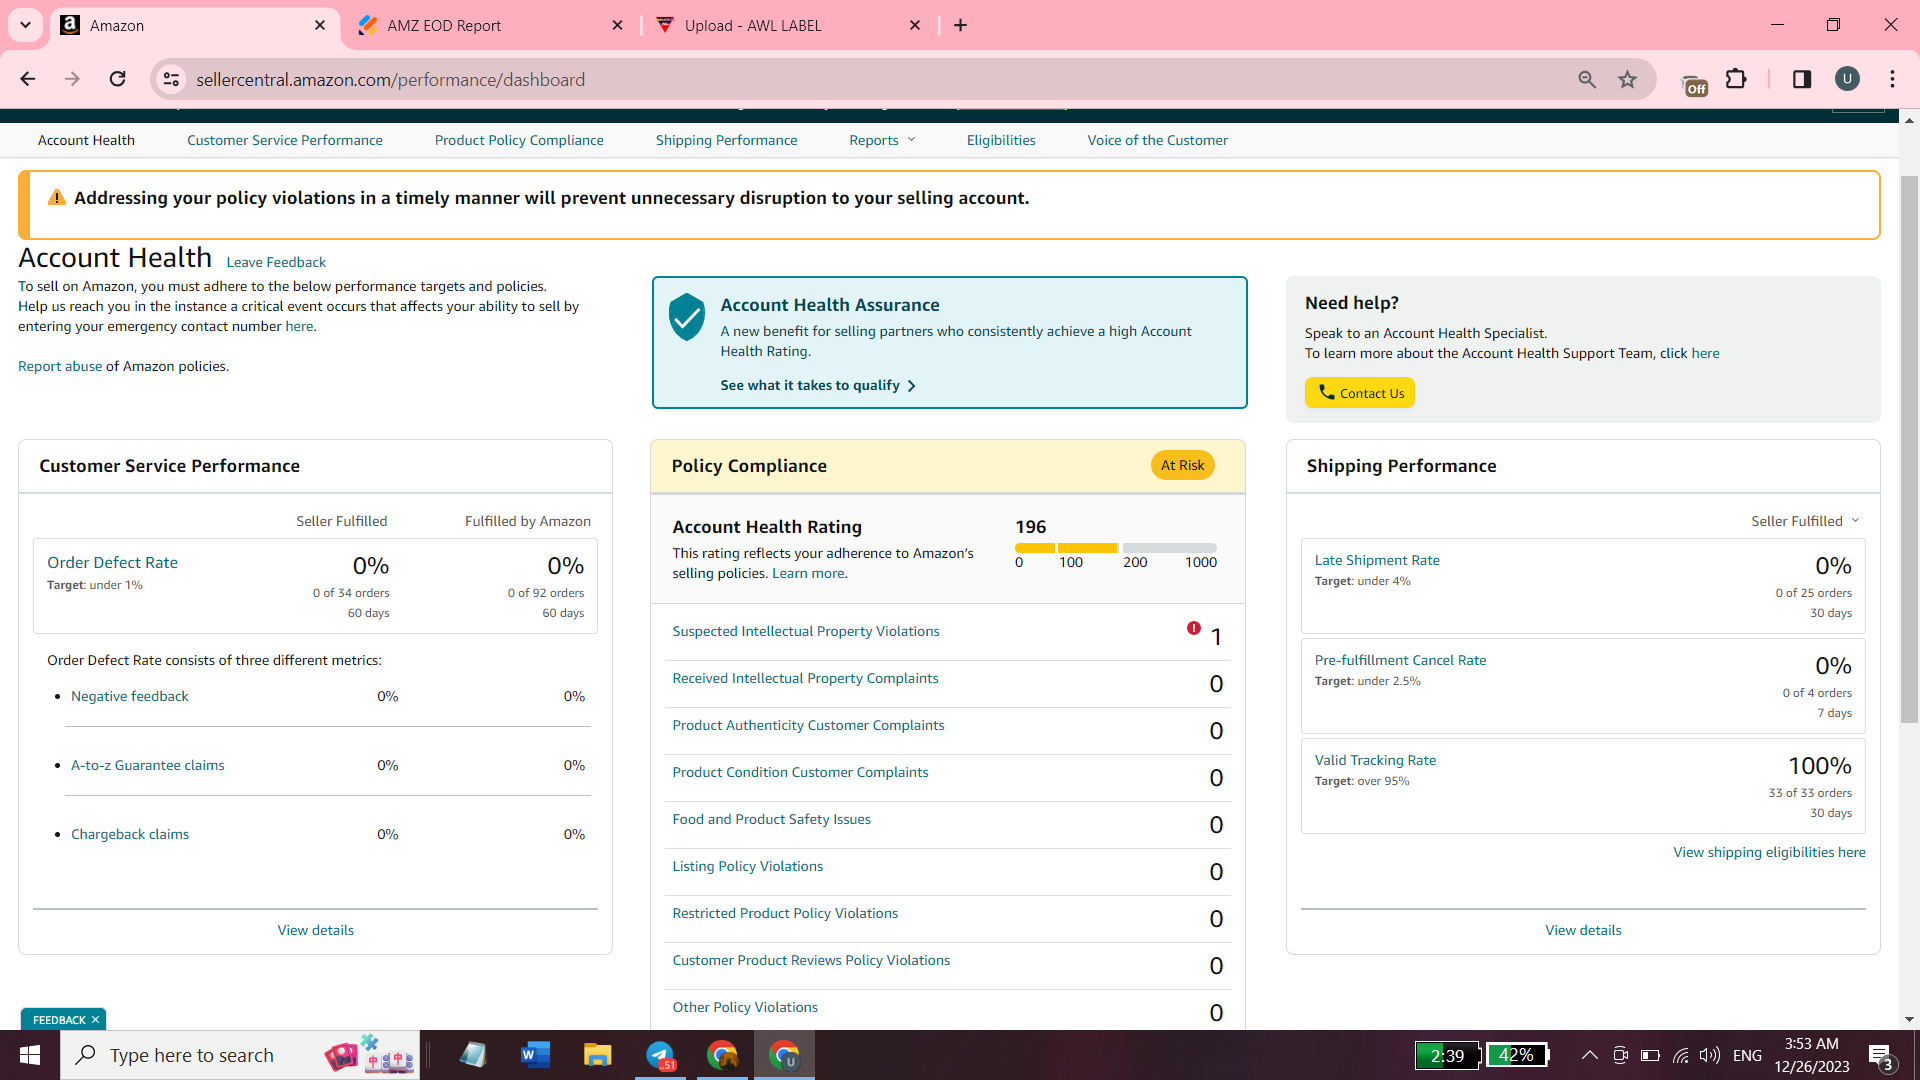
Task: Click Learn more about Account Health Rating
Action: pyautogui.click(x=808, y=573)
